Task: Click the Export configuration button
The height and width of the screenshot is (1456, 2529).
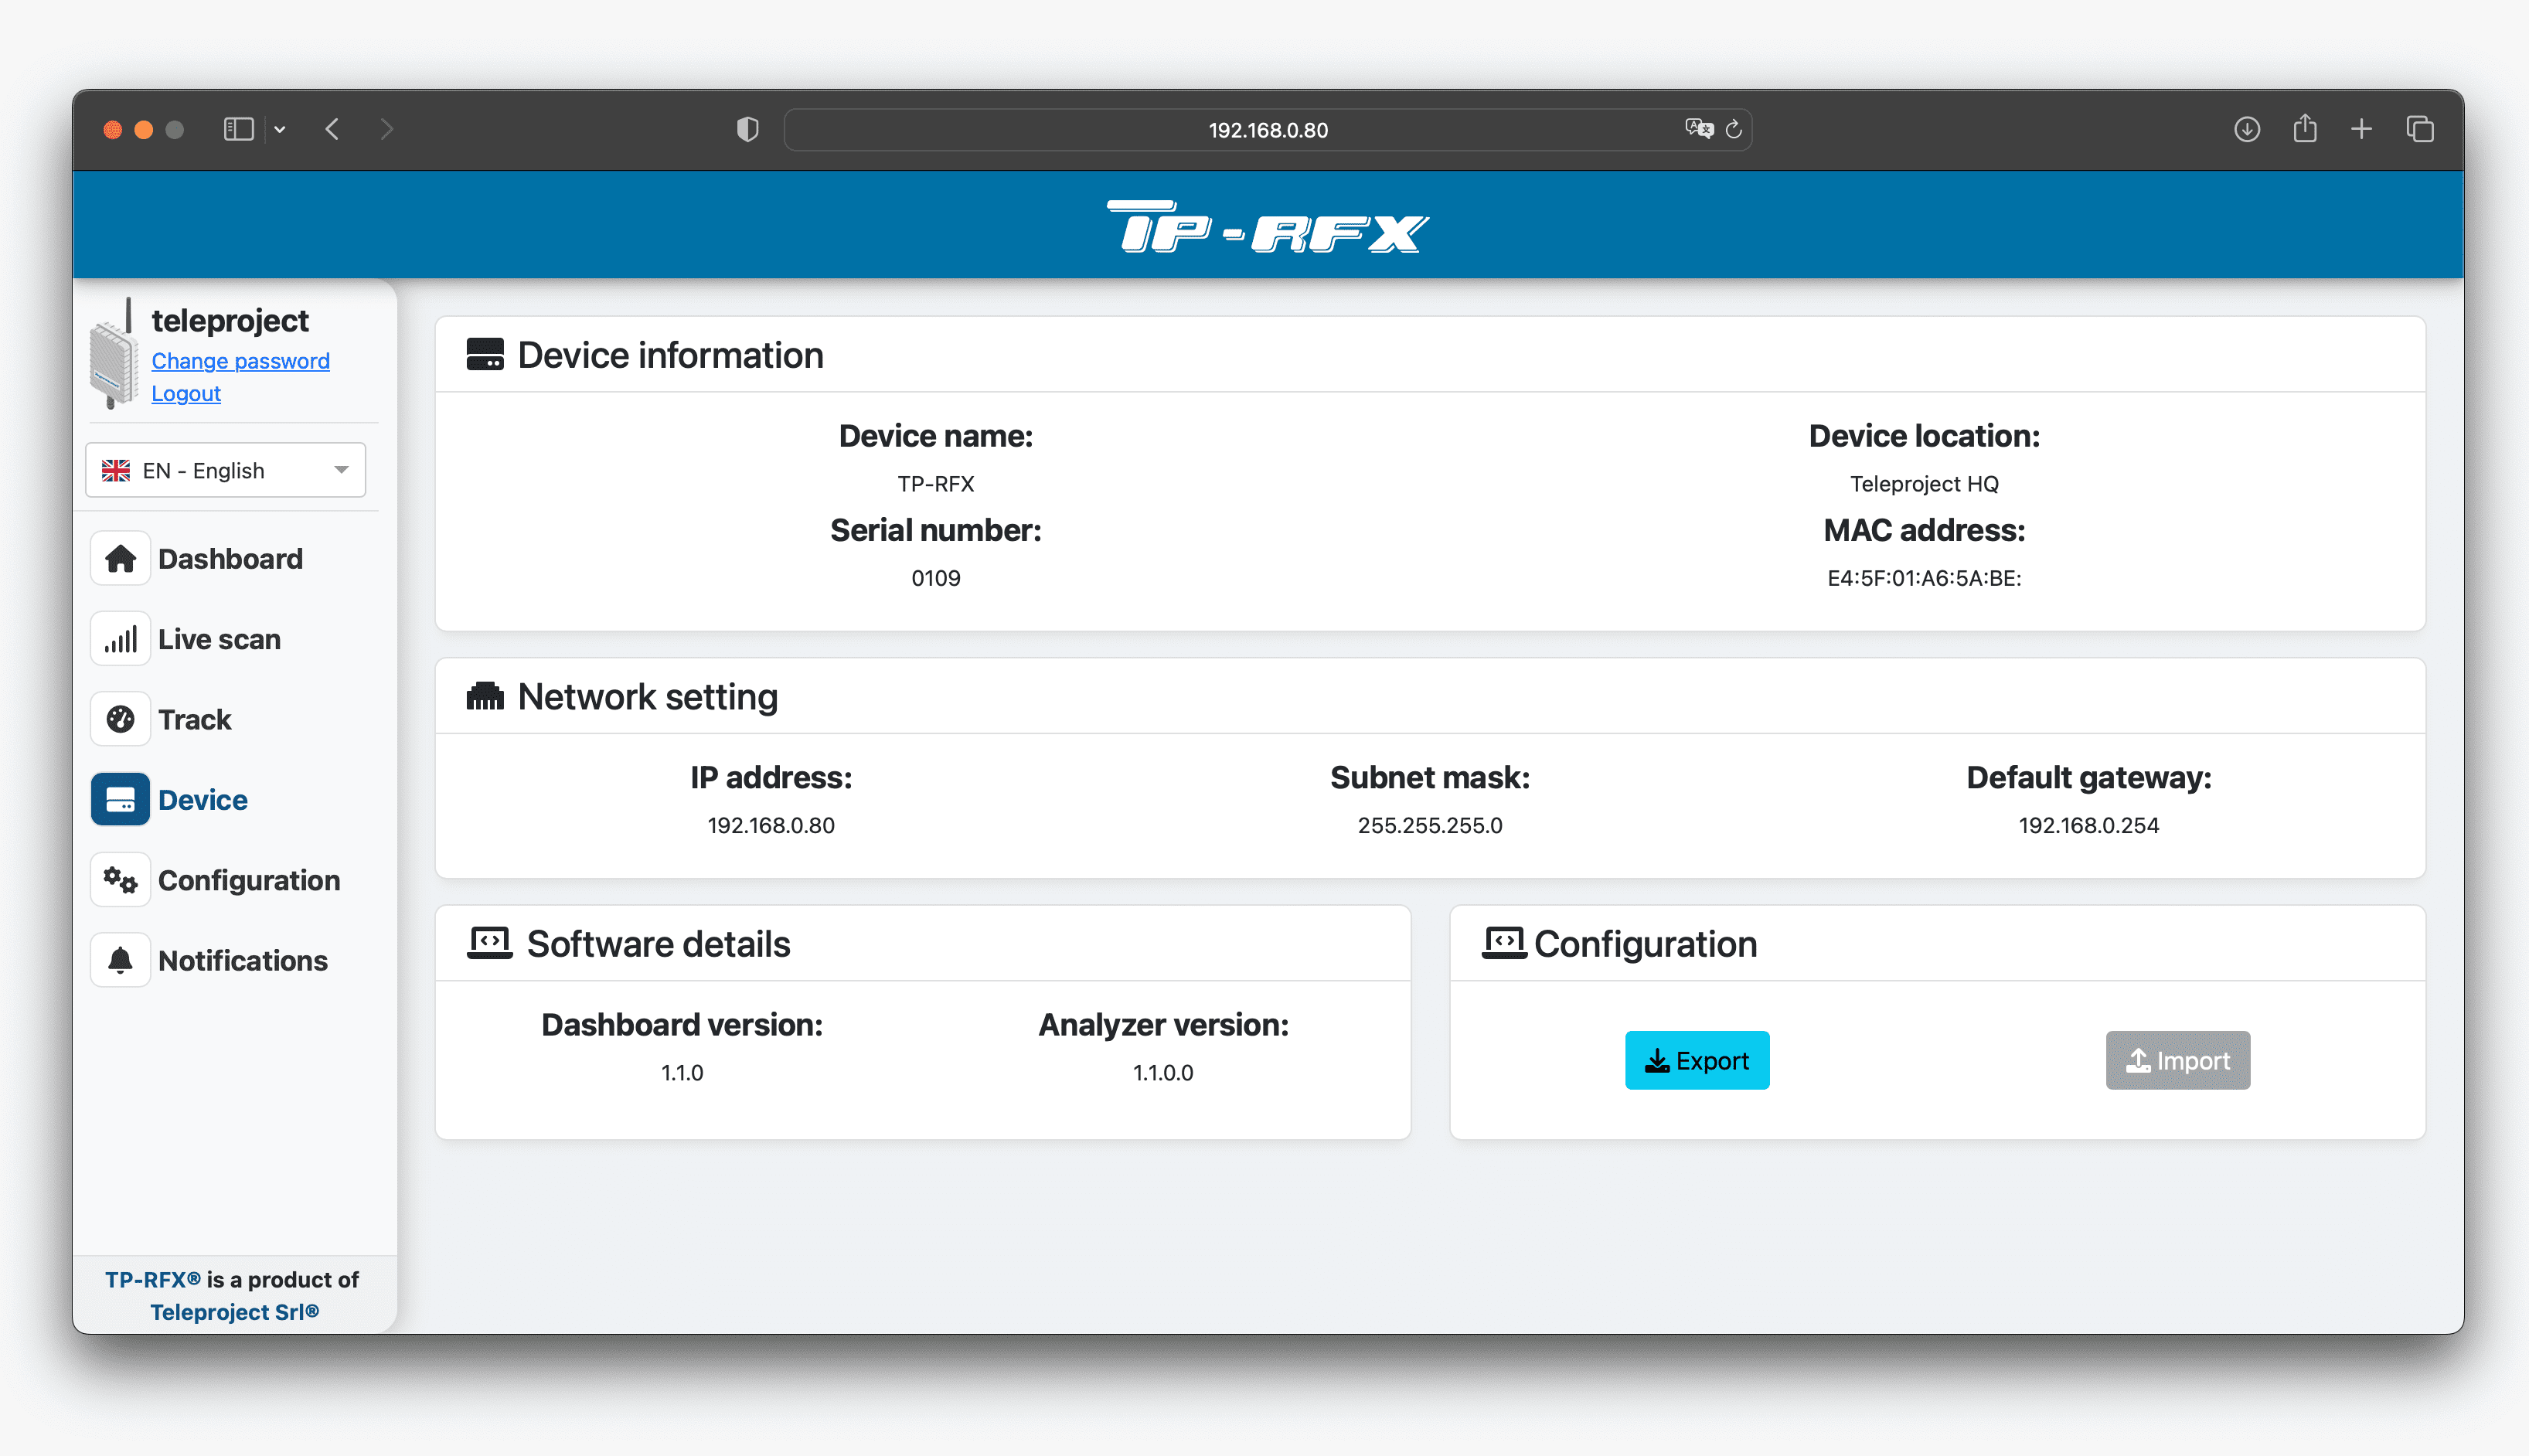Action: coord(1697,1060)
